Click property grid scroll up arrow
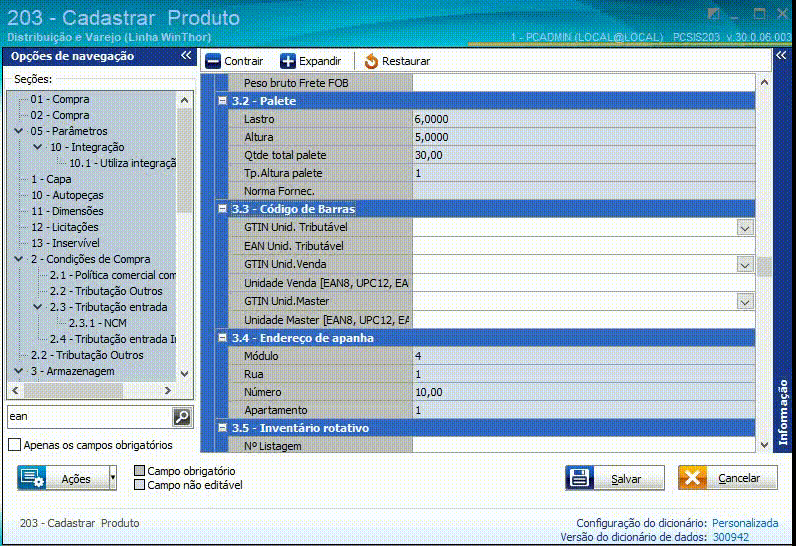Image resolution: width=796 pixels, height=546 pixels. pyautogui.click(x=765, y=81)
